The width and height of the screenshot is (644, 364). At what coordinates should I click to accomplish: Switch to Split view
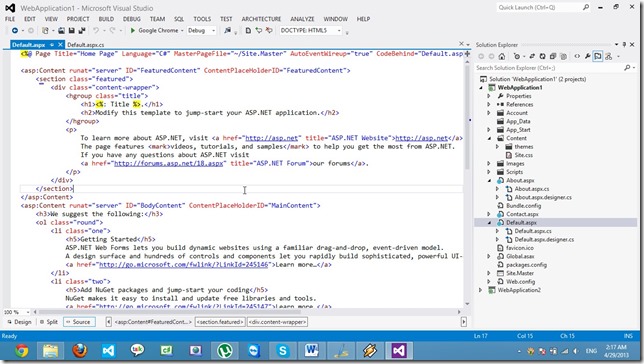[x=49, y=322]
